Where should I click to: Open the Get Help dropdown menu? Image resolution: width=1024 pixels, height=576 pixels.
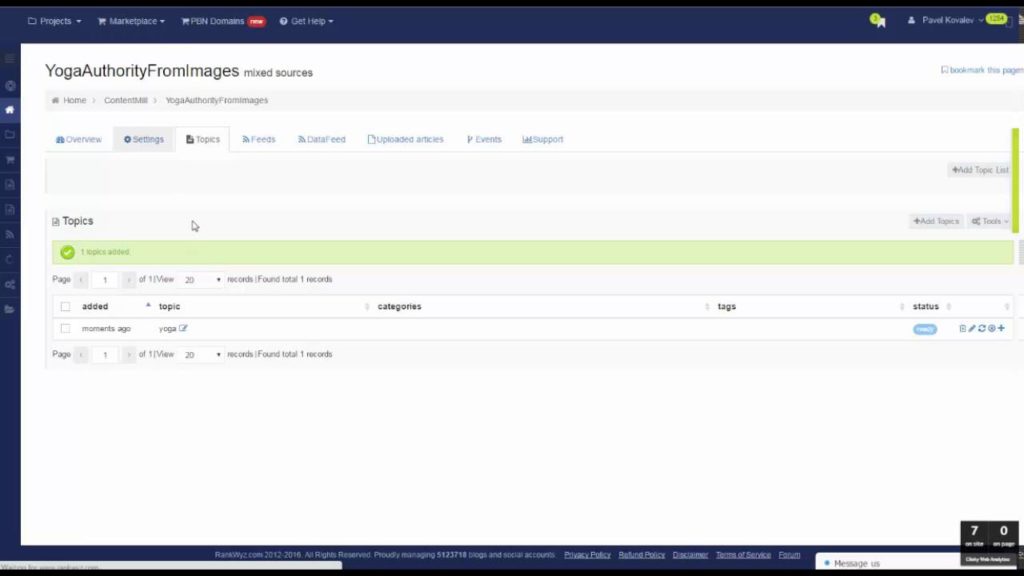tap(306, 21)
